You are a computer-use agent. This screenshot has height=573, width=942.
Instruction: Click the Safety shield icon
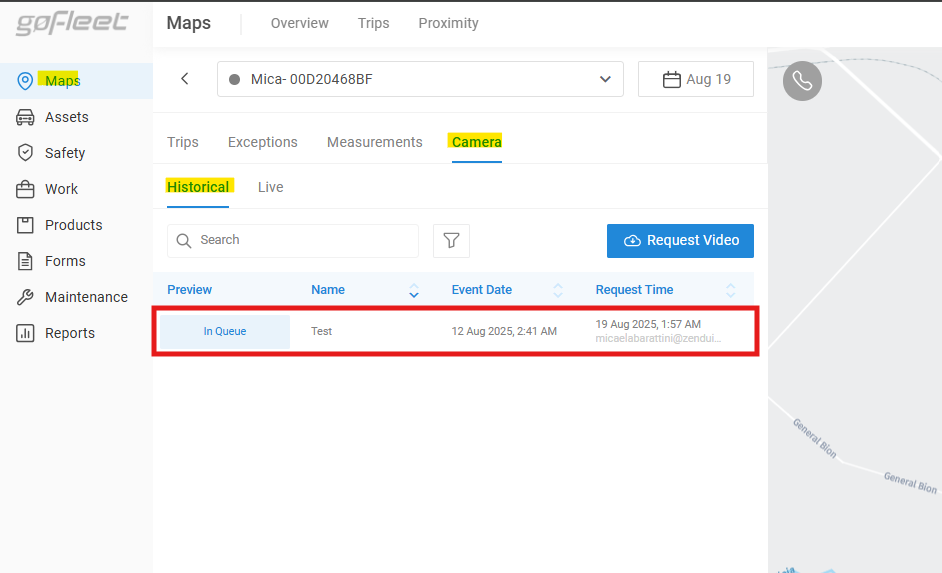pyautogui.click(x=25, y=153)
